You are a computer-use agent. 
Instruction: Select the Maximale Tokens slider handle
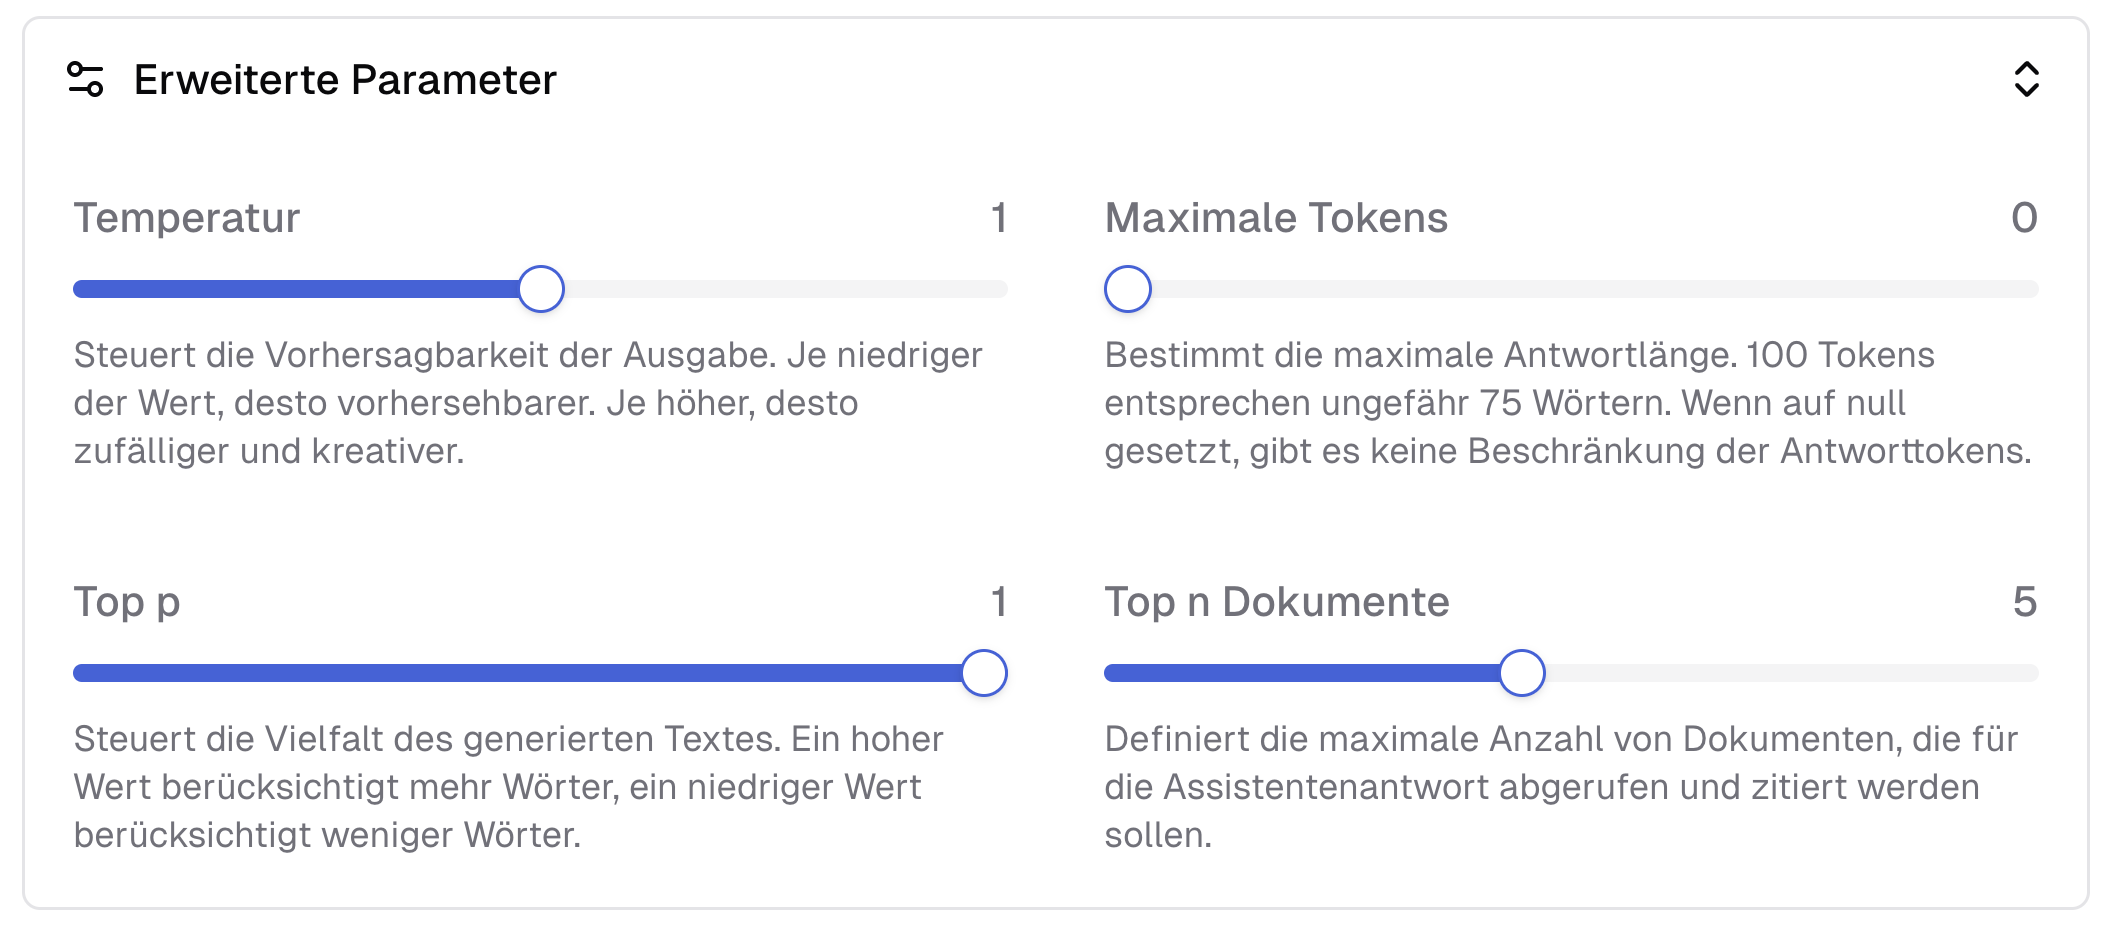[1128, 288]
